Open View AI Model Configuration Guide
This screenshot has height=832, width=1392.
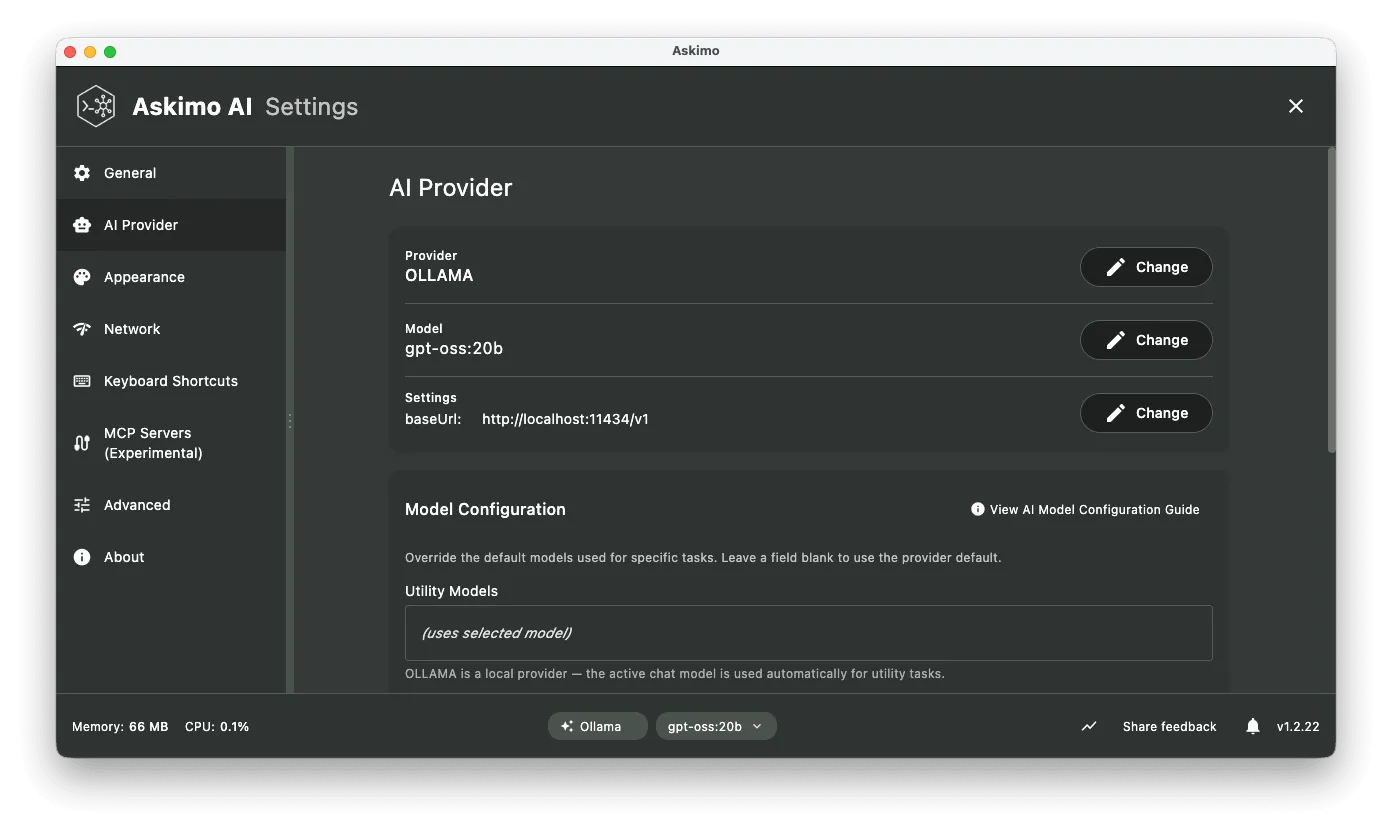[1085, 509]
